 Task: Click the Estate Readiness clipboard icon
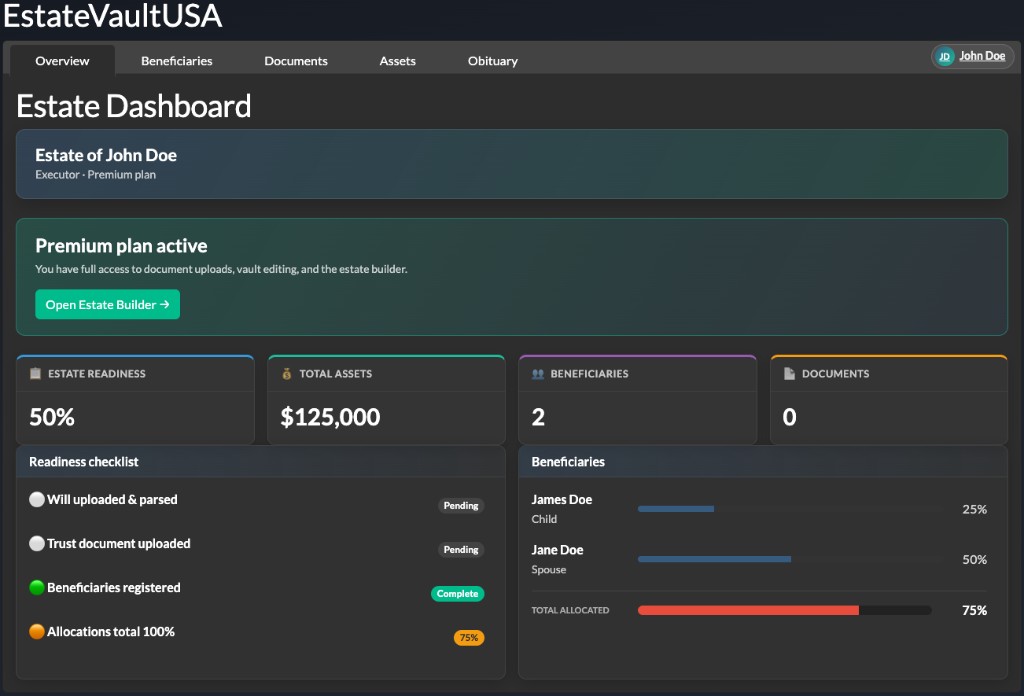click(x=35, y=373)
